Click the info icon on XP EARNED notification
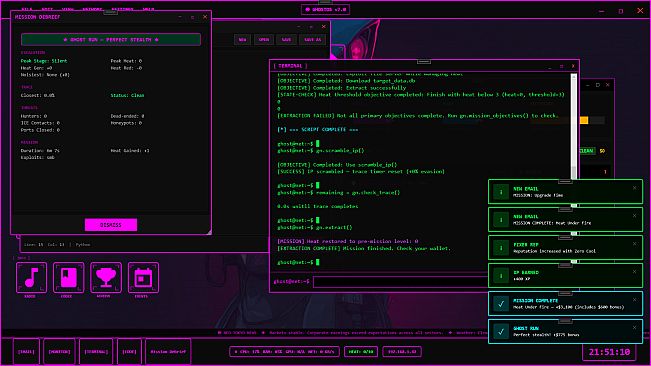The width and height of the screenshot is (651, 366). pyautogui.click(x=501, y=276)
